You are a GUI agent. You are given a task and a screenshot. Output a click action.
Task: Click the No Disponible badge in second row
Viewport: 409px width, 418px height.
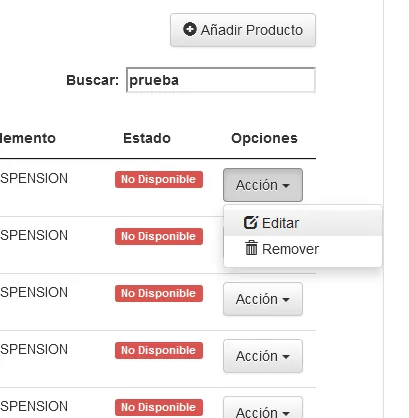point(159,236)
